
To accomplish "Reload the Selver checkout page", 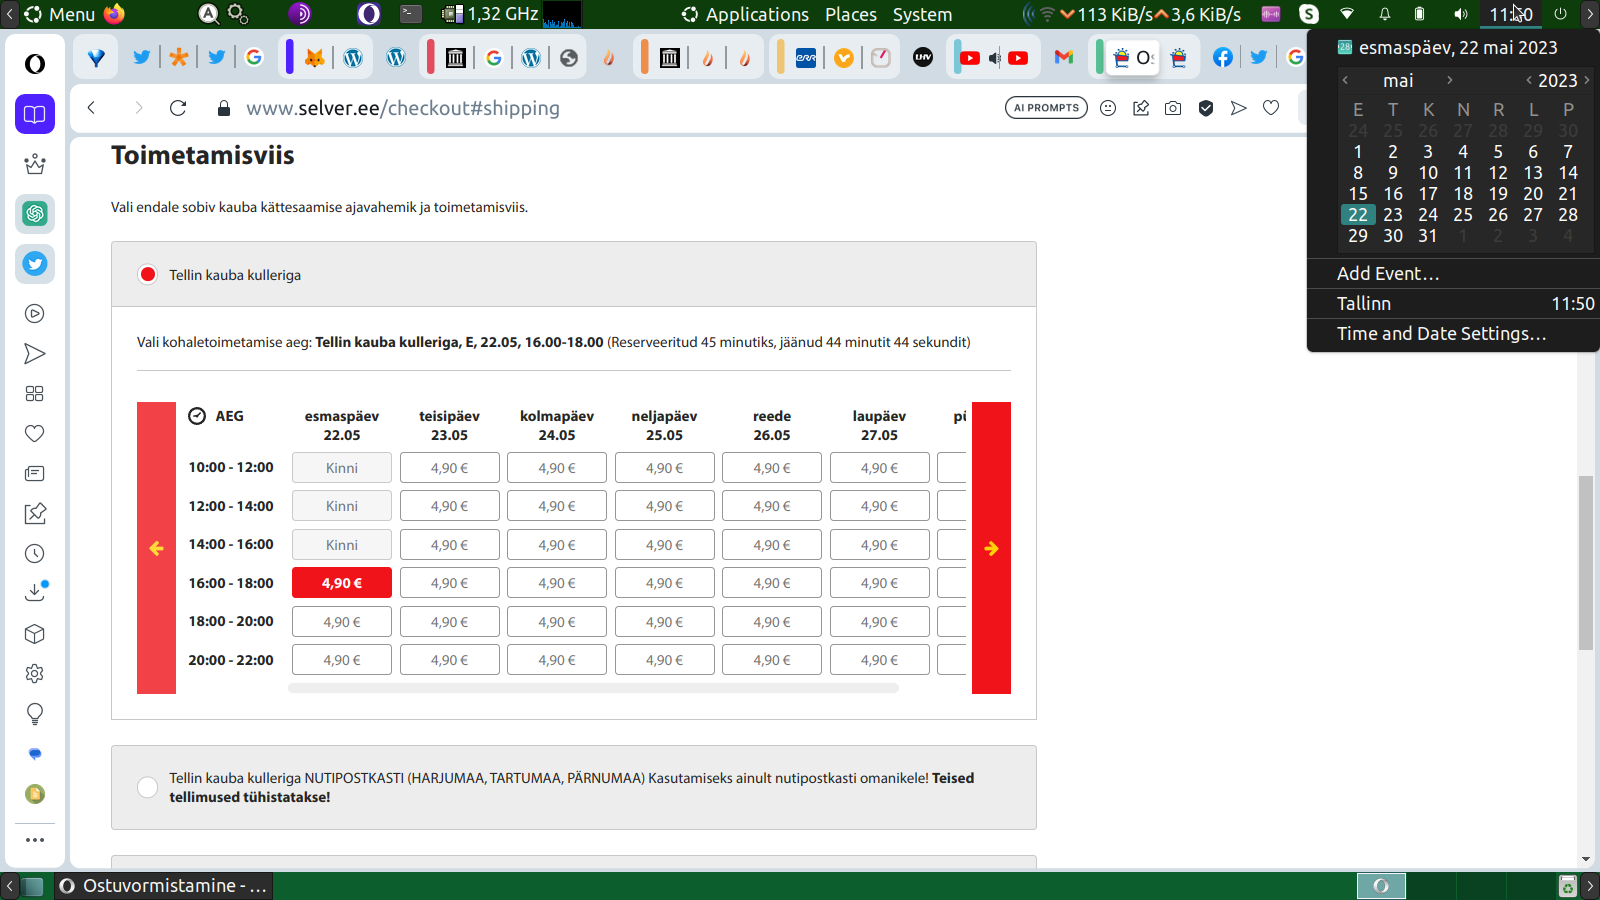I will pyautogui.click(x=178, y=108).
